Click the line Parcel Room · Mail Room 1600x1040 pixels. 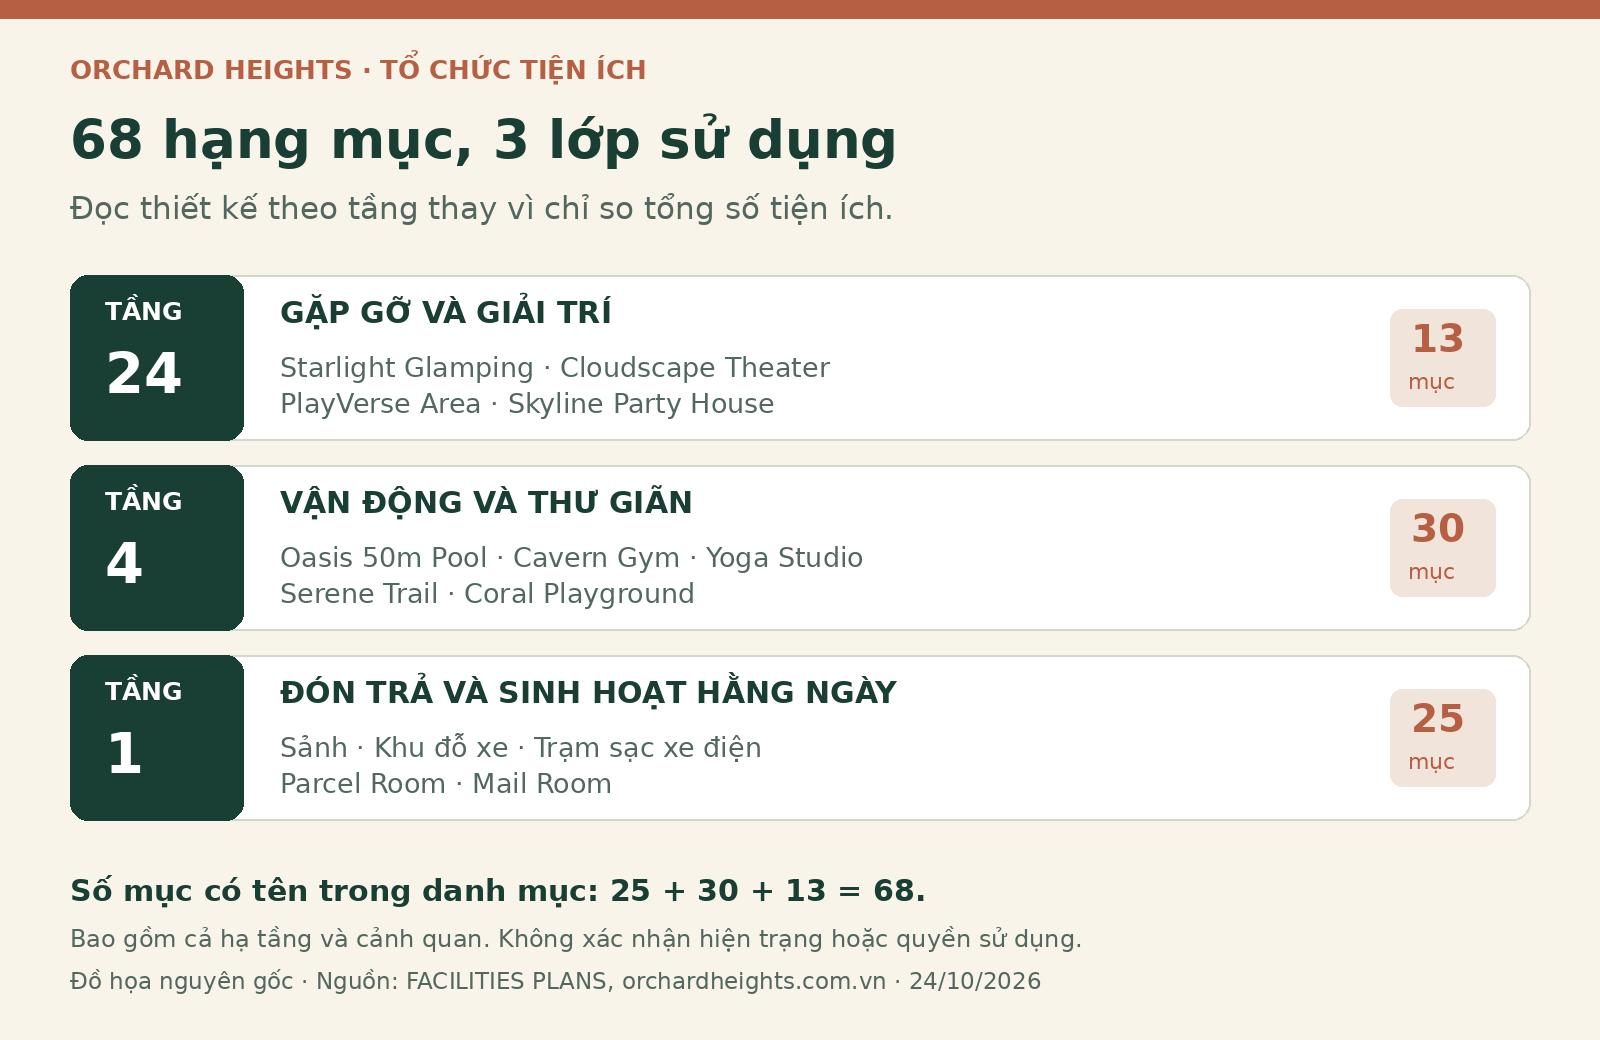[x=446, y=784]
